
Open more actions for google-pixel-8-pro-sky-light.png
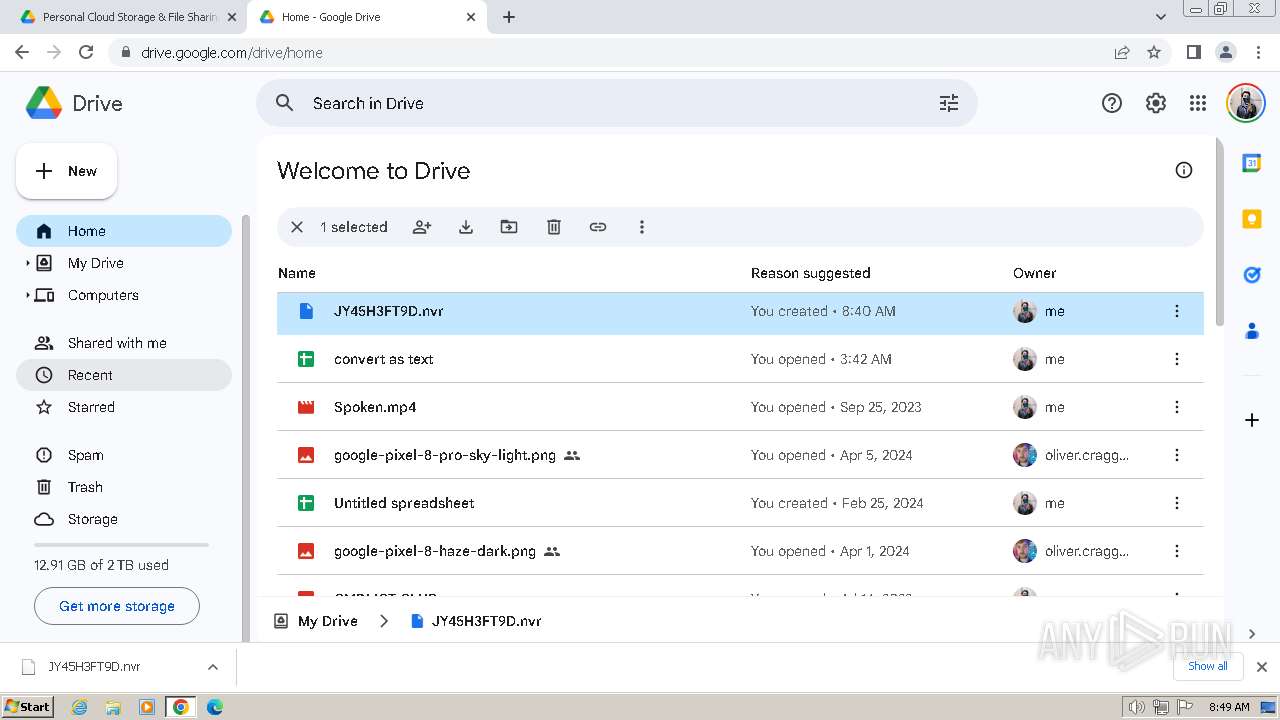tap(1177, 455)
